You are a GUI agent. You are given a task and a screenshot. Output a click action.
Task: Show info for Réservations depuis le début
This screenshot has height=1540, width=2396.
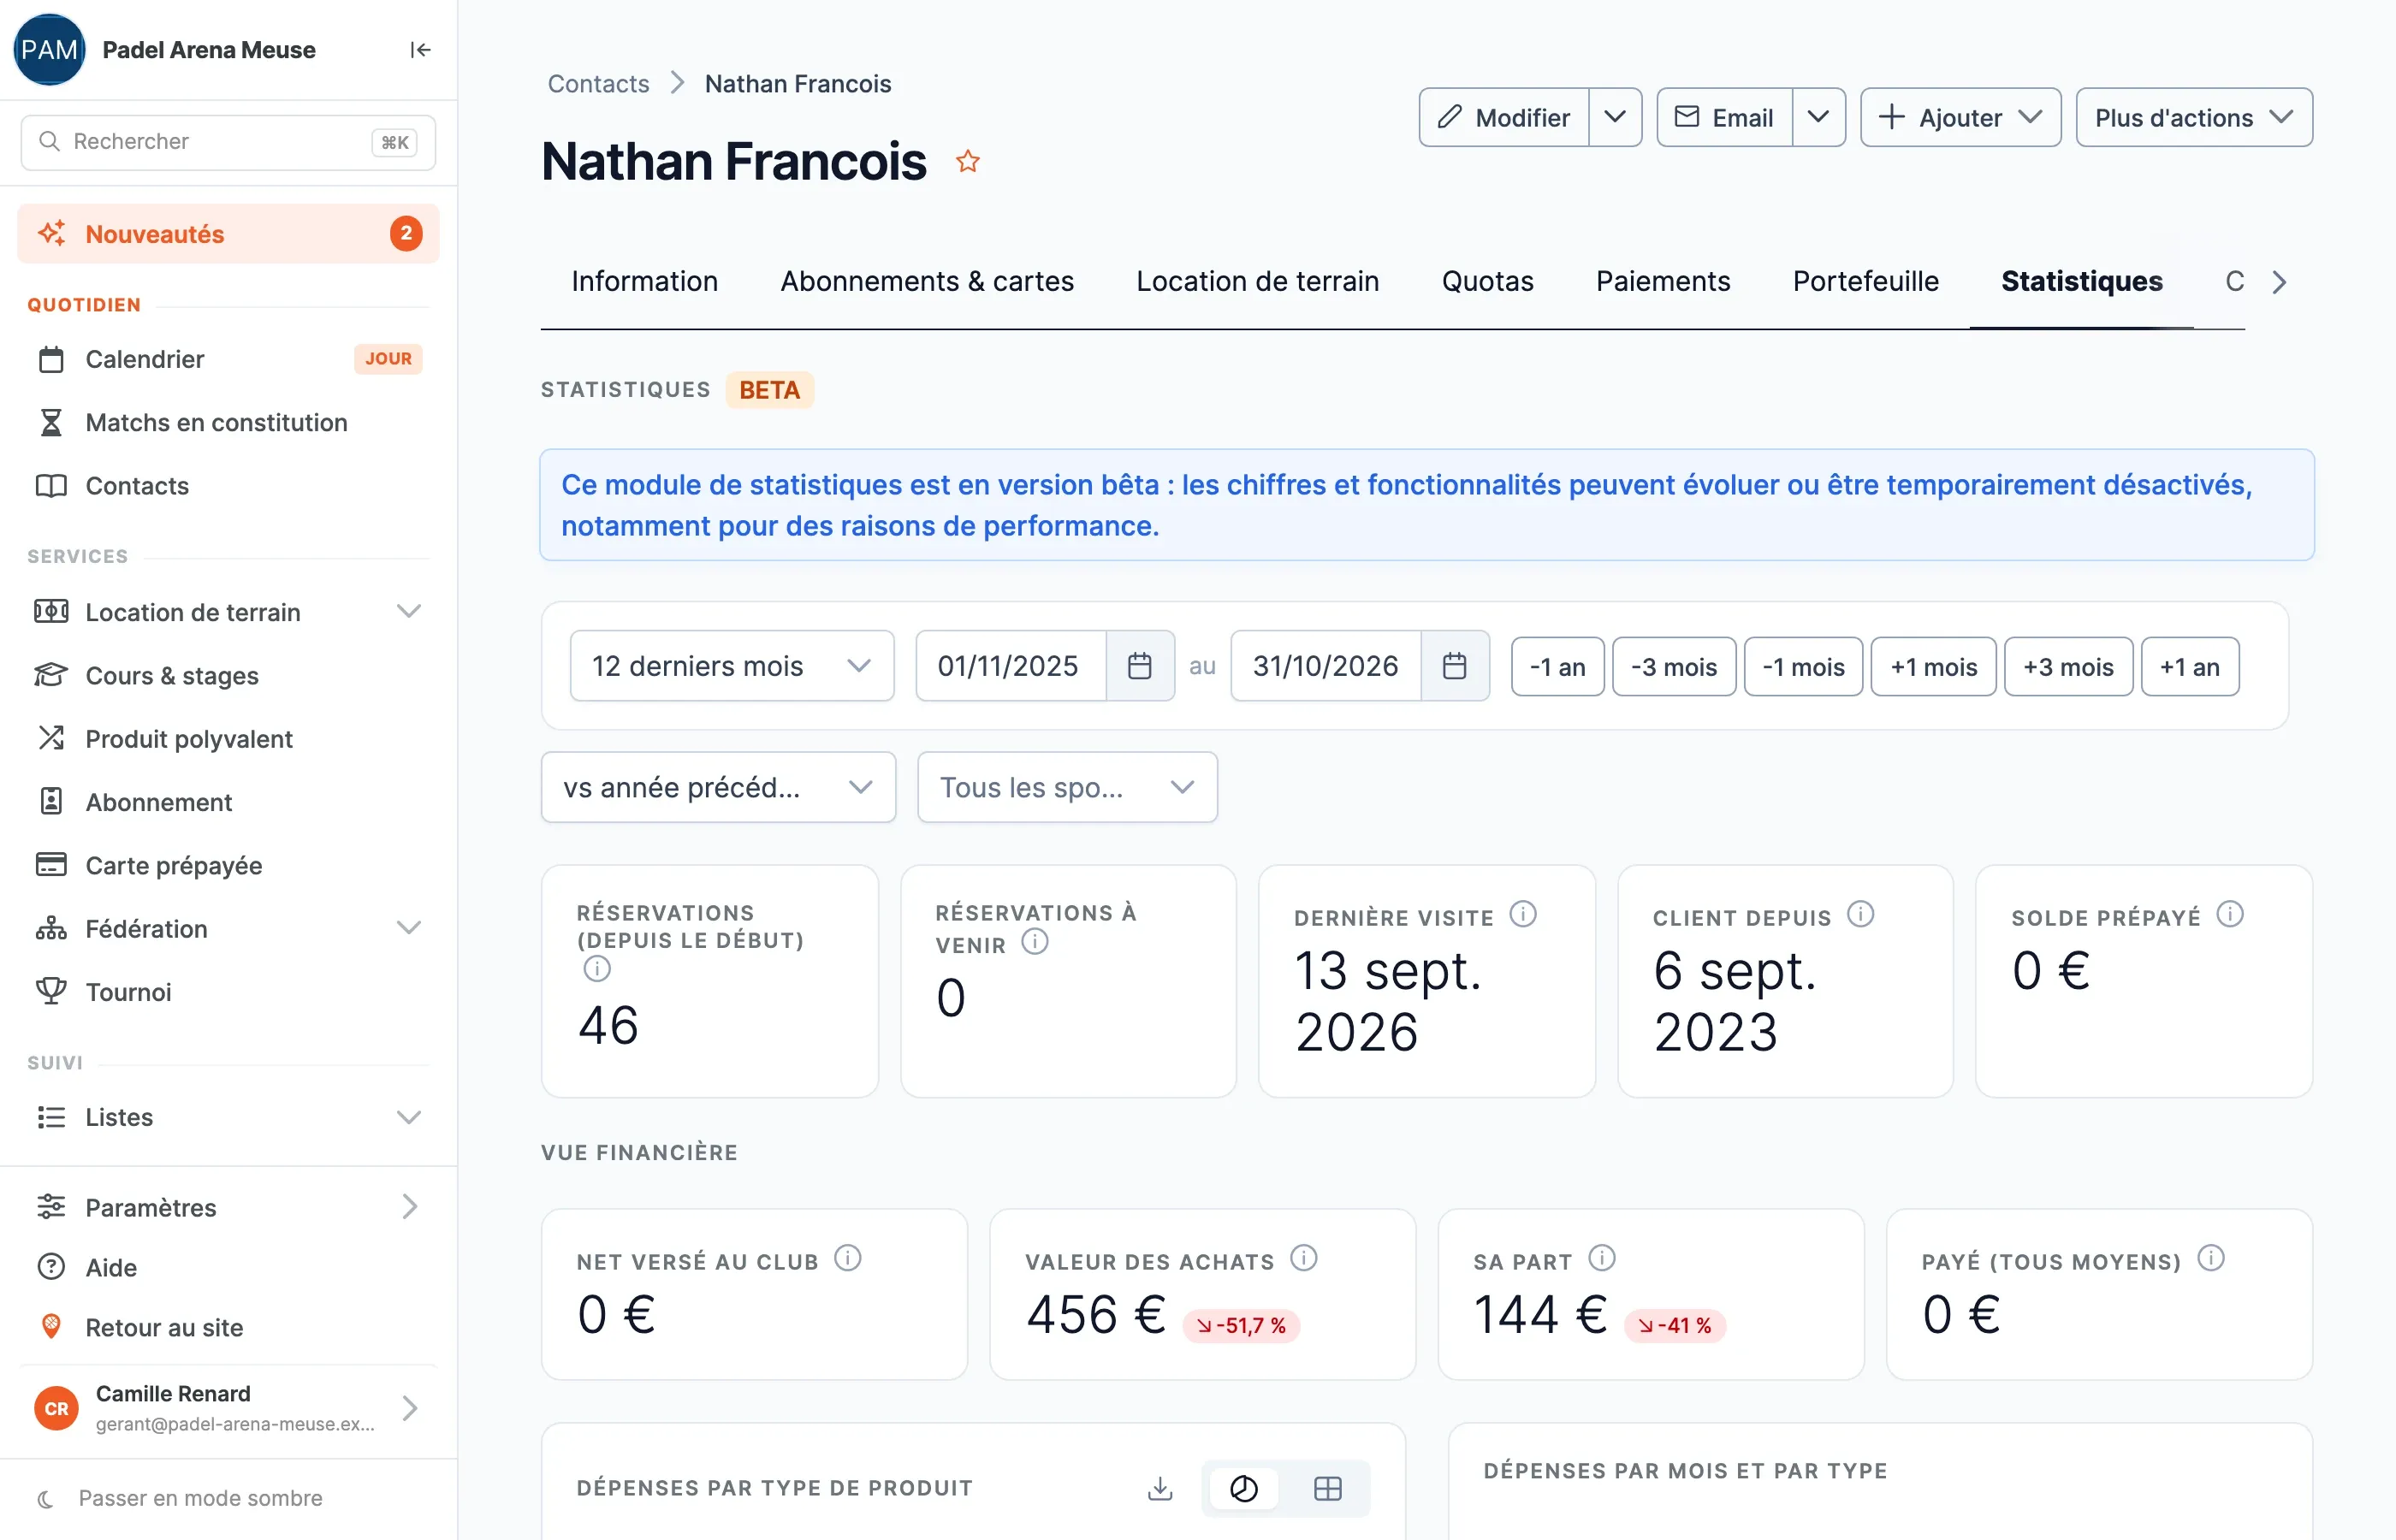pyautogui.click(x=597, y=968)
